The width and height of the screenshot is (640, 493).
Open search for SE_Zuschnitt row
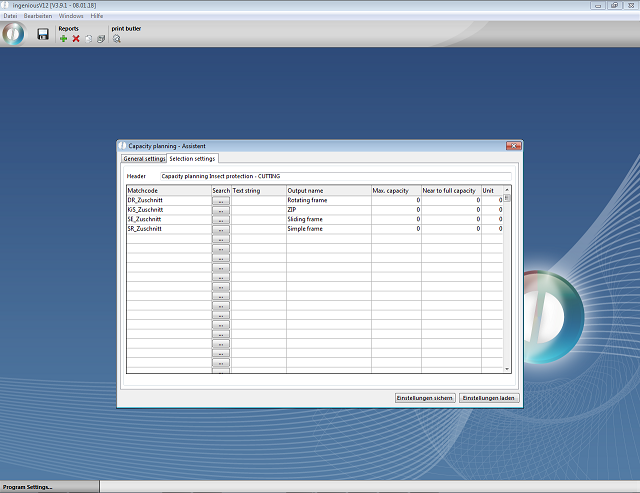pos(221,220)
